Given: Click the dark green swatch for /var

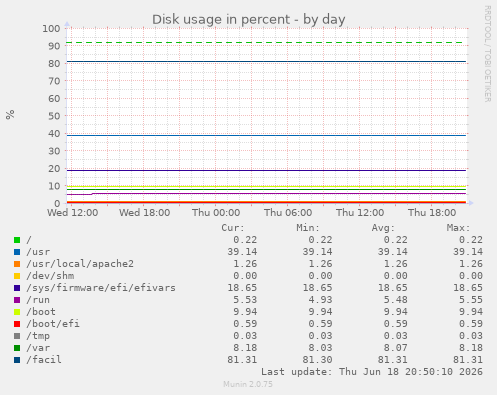Looking at the screenshot, I should tap(17, 348).
